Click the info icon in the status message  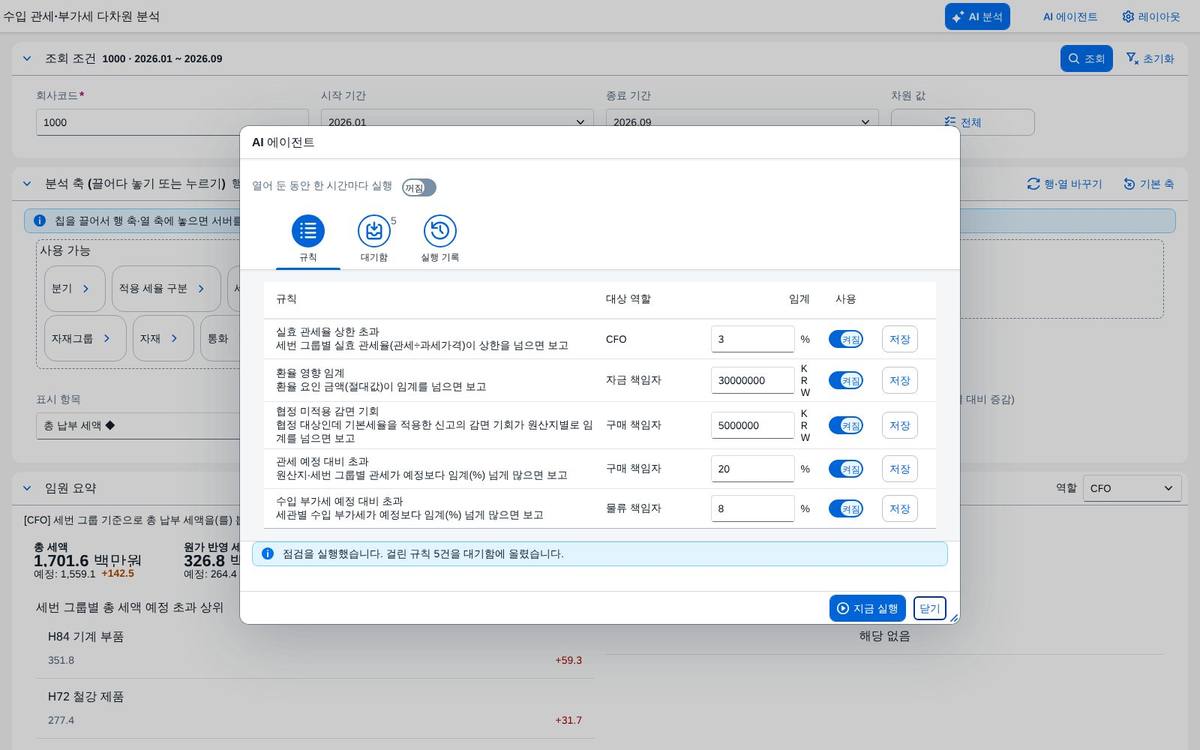[267, 553]
